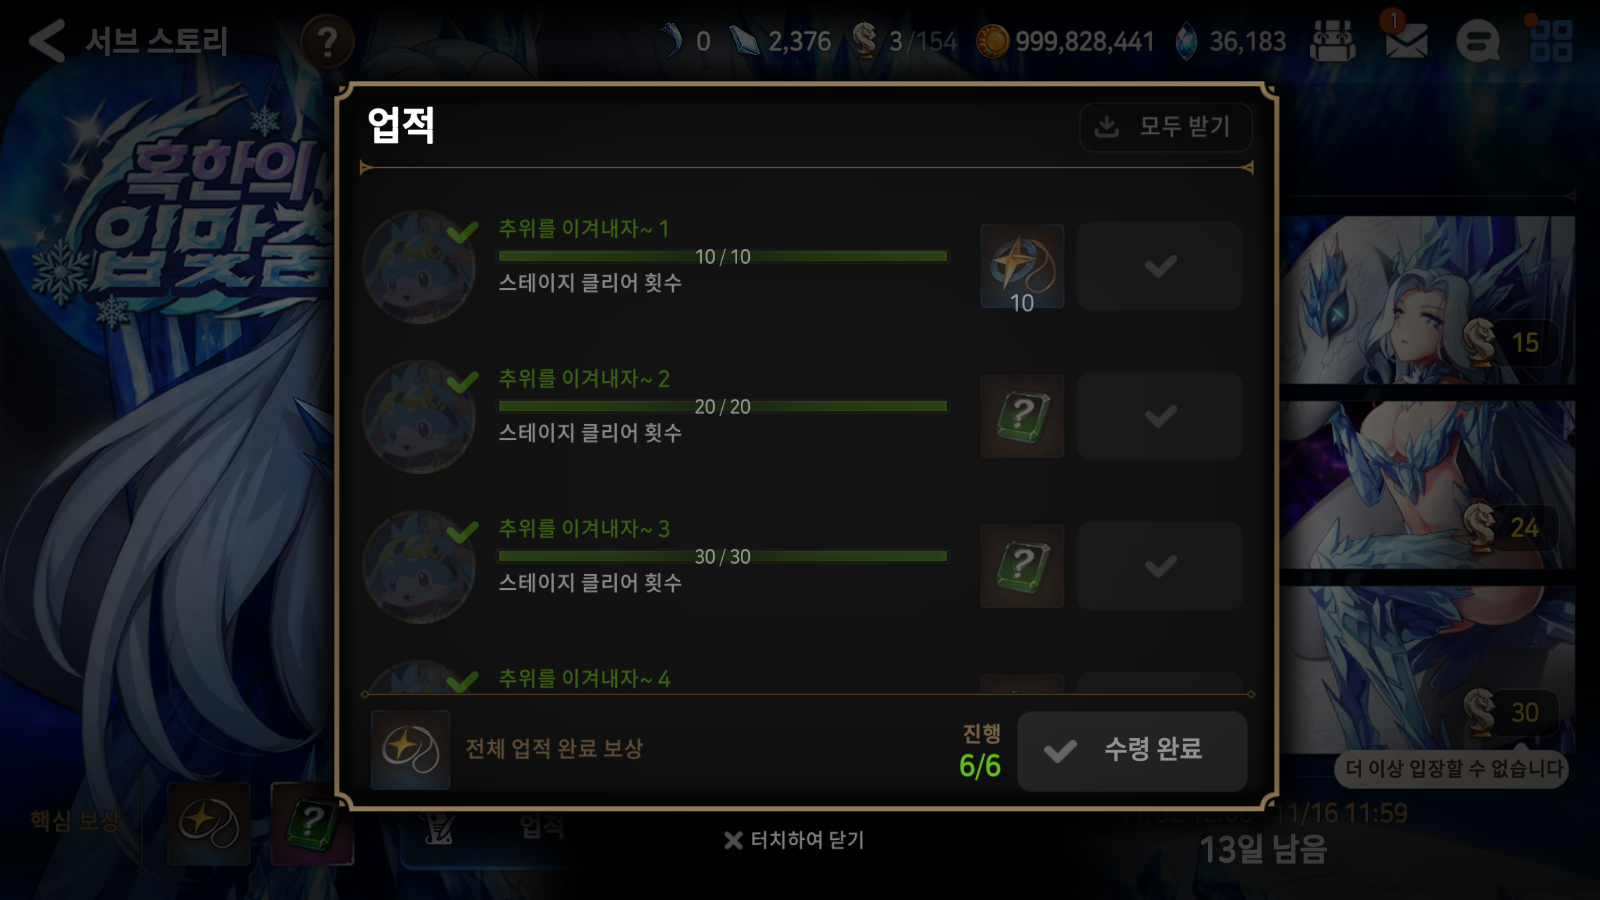
Task: Tap the star reward icon for achievement 1
Action: tap(1022, 266)
